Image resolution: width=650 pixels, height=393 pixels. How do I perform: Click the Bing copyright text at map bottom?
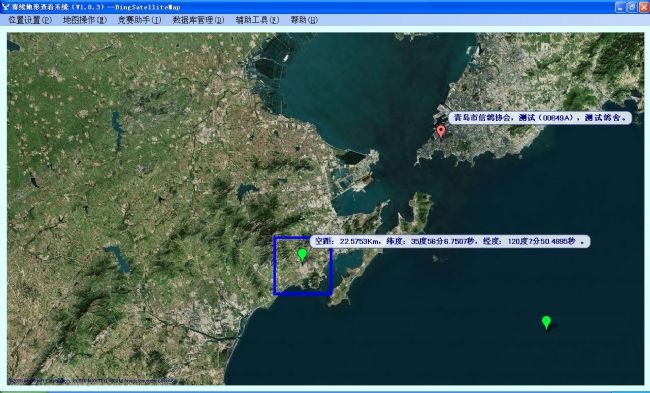point(92,380)
